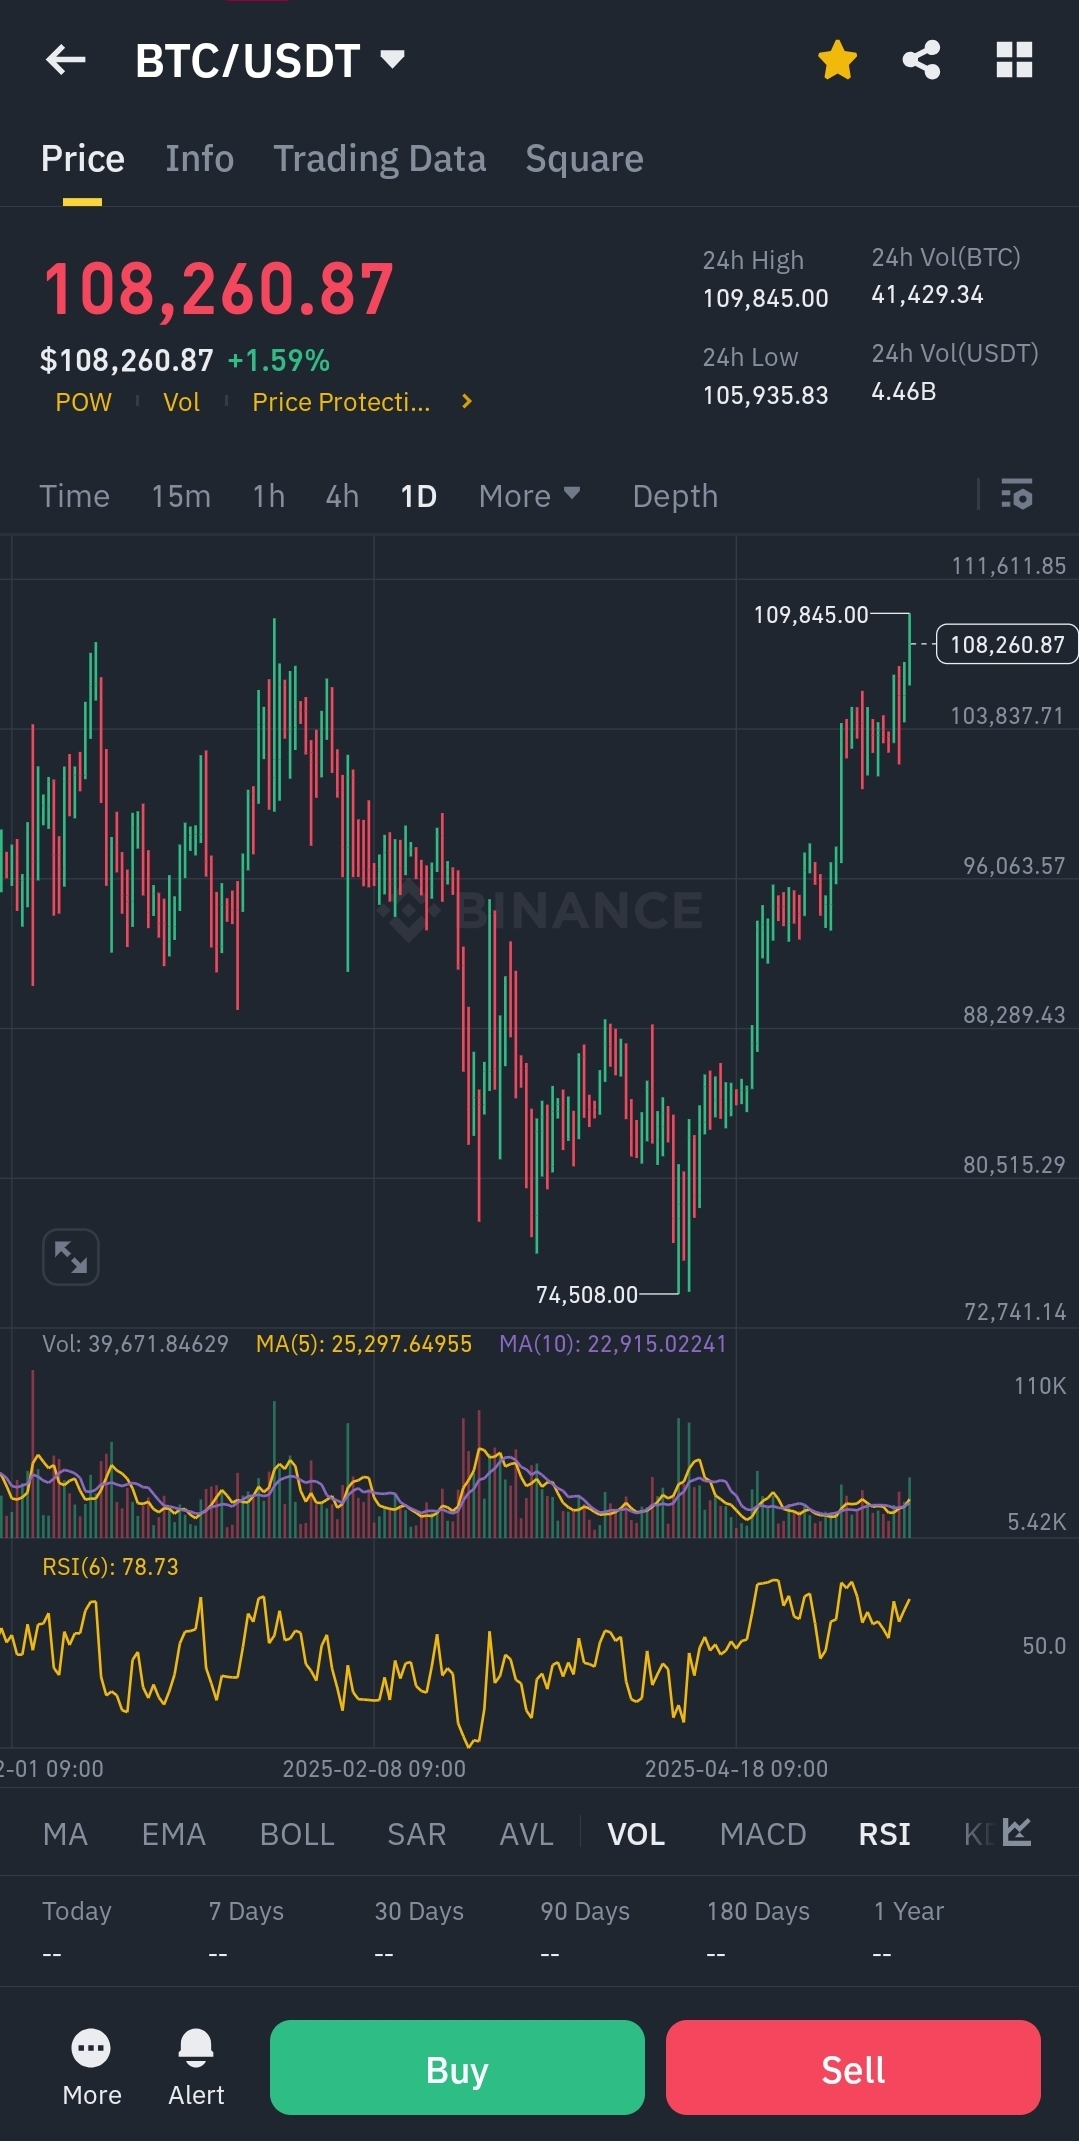The height and width of the screenshot is (2141, 1079).
Task: Toggle the VOL indicator
Action: point(636,1834)
